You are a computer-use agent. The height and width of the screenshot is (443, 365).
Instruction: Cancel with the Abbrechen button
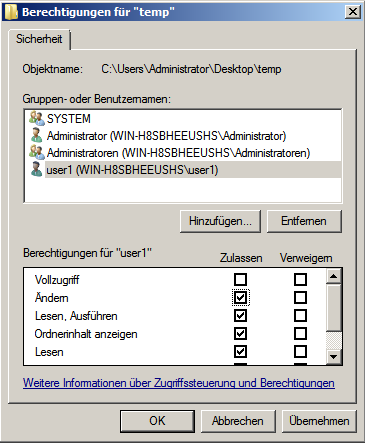(x=238, y=421)
